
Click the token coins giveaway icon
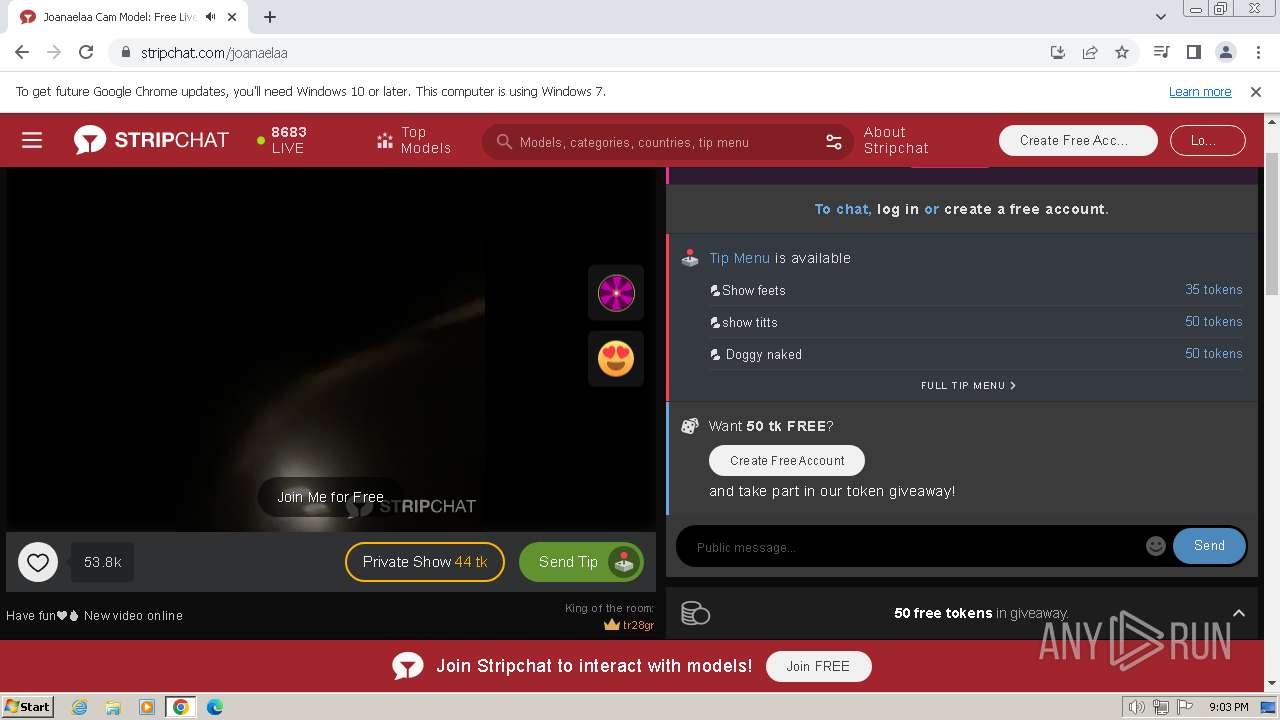(x=695, y=613)
